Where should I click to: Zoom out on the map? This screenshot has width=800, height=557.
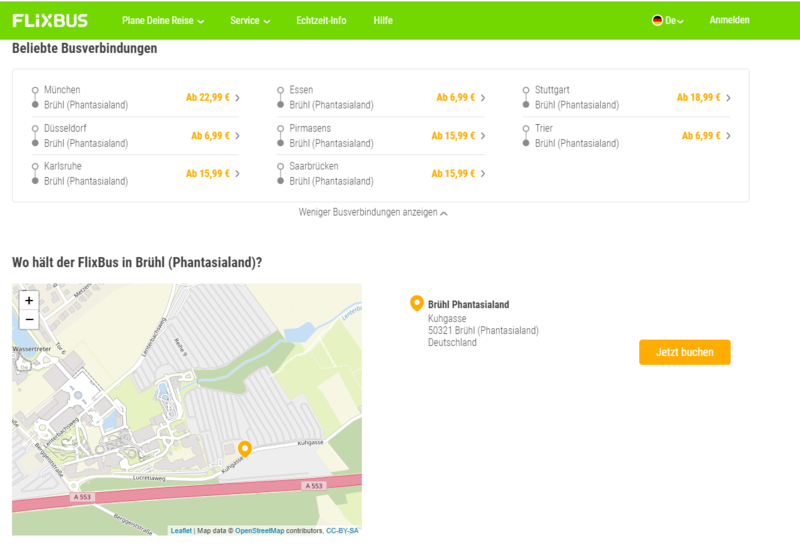29,320
